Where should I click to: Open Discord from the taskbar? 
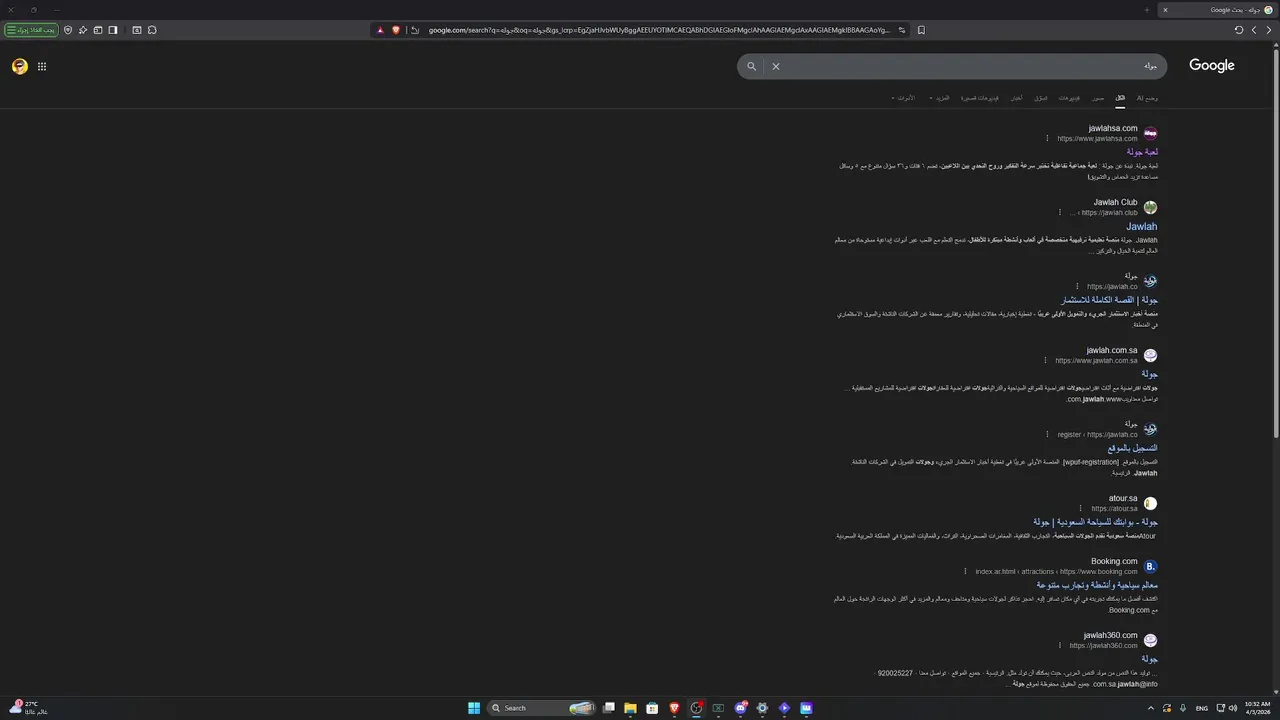pos(740,708)
